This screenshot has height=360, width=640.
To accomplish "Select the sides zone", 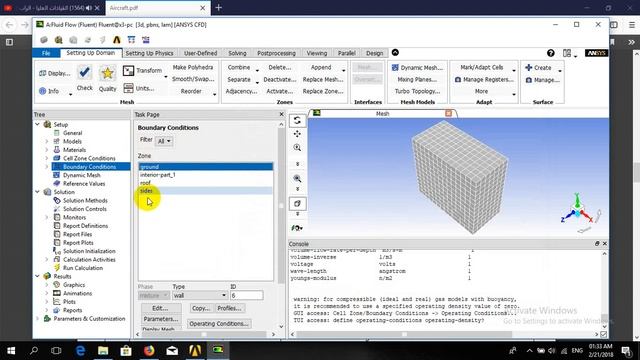I will (x=206, y=191).
